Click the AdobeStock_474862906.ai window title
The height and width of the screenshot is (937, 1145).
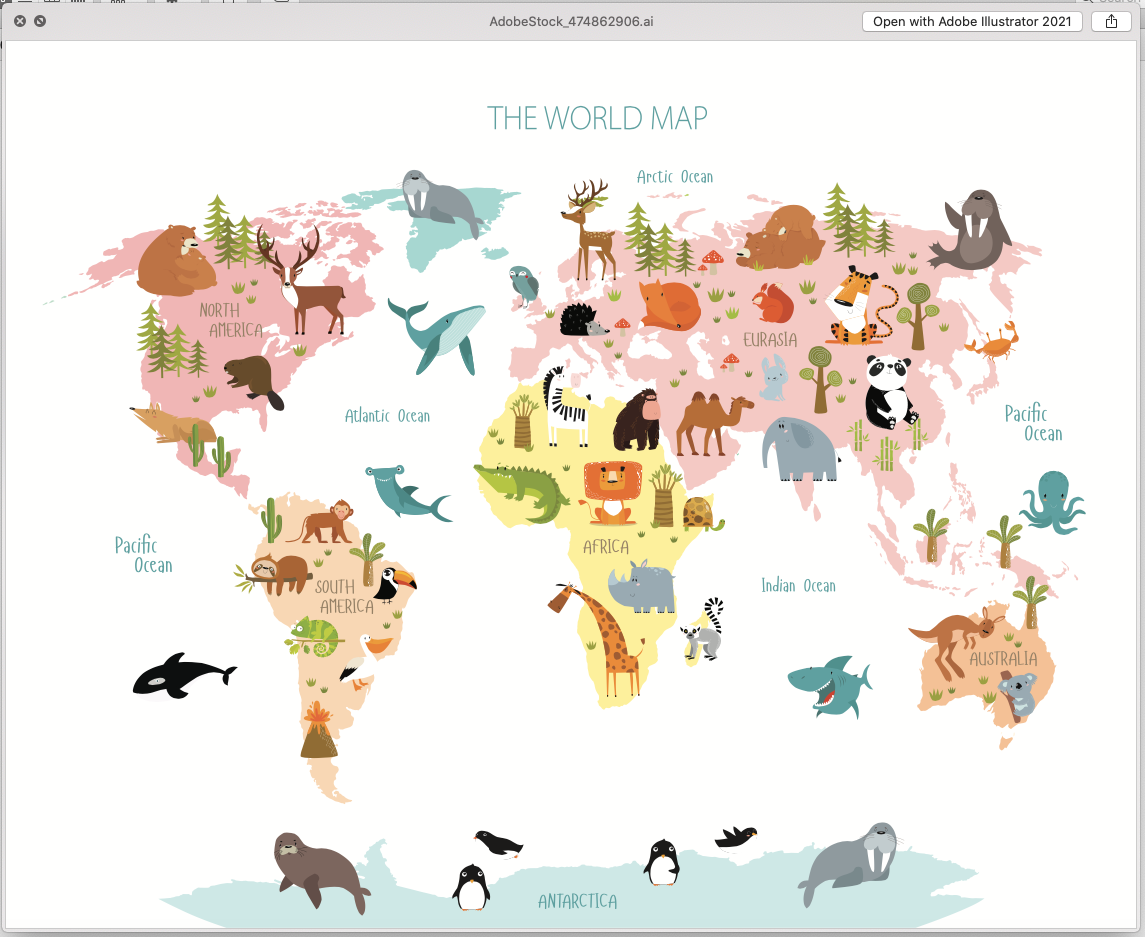click(x=572, y=21)
